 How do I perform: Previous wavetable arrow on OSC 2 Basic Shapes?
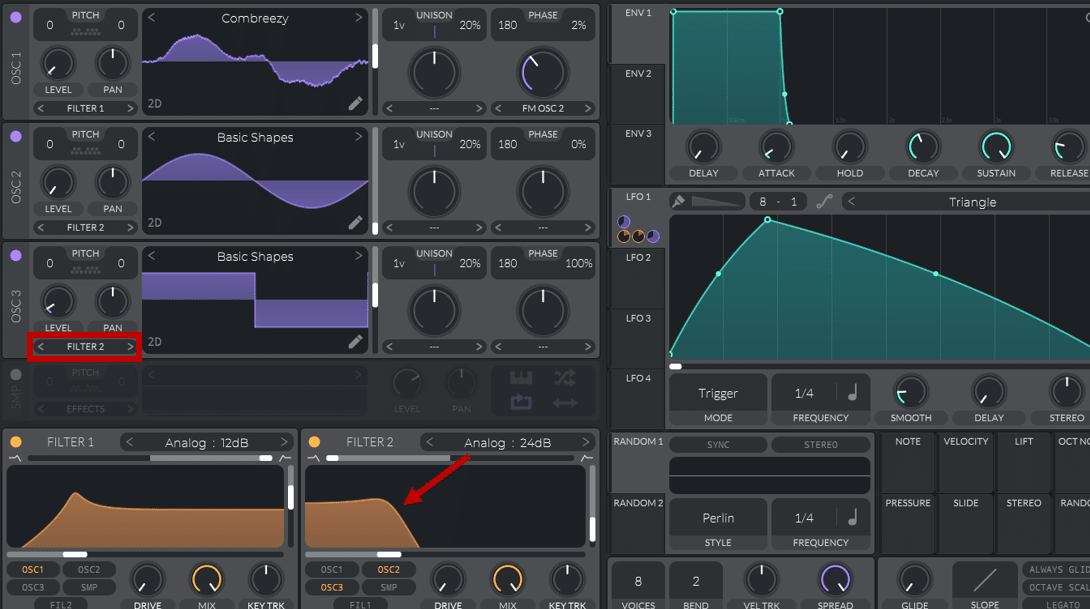pos(152,137)
